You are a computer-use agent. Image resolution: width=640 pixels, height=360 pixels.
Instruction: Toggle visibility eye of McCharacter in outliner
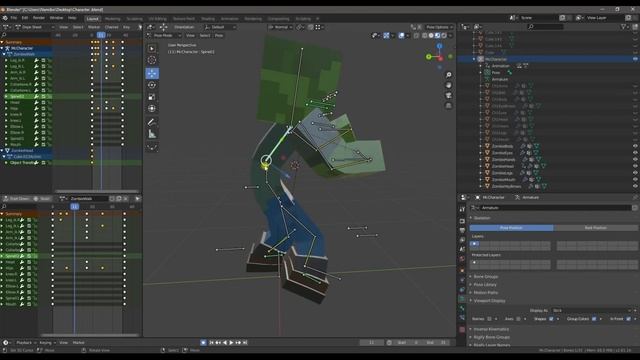pyautogui.click(x=635, y=59)
